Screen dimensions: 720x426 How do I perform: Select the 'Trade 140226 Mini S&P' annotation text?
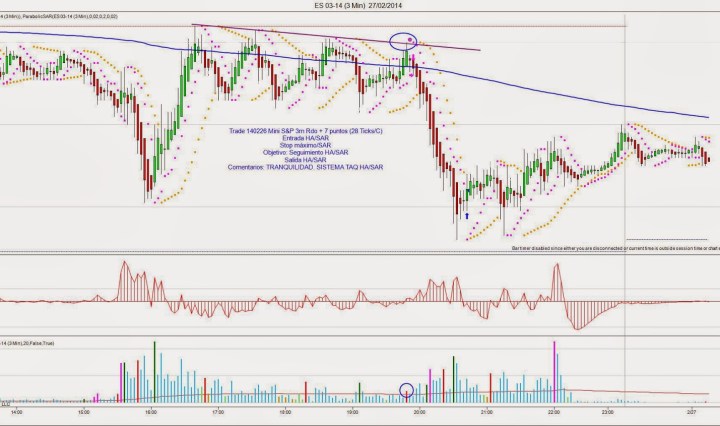(310, 130)
